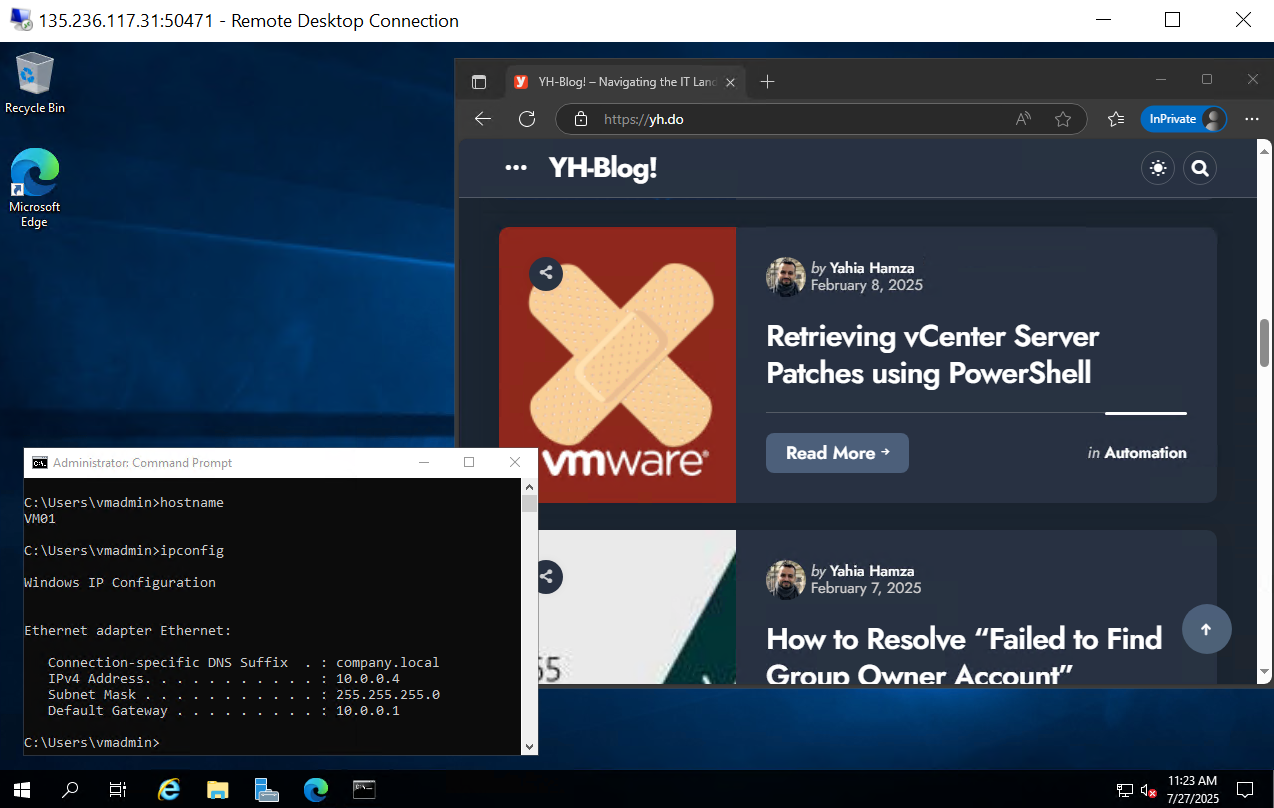This screenshot has height=808, width=1274.
Task: Open the Windows Start menu
Action: pos(22,789)
